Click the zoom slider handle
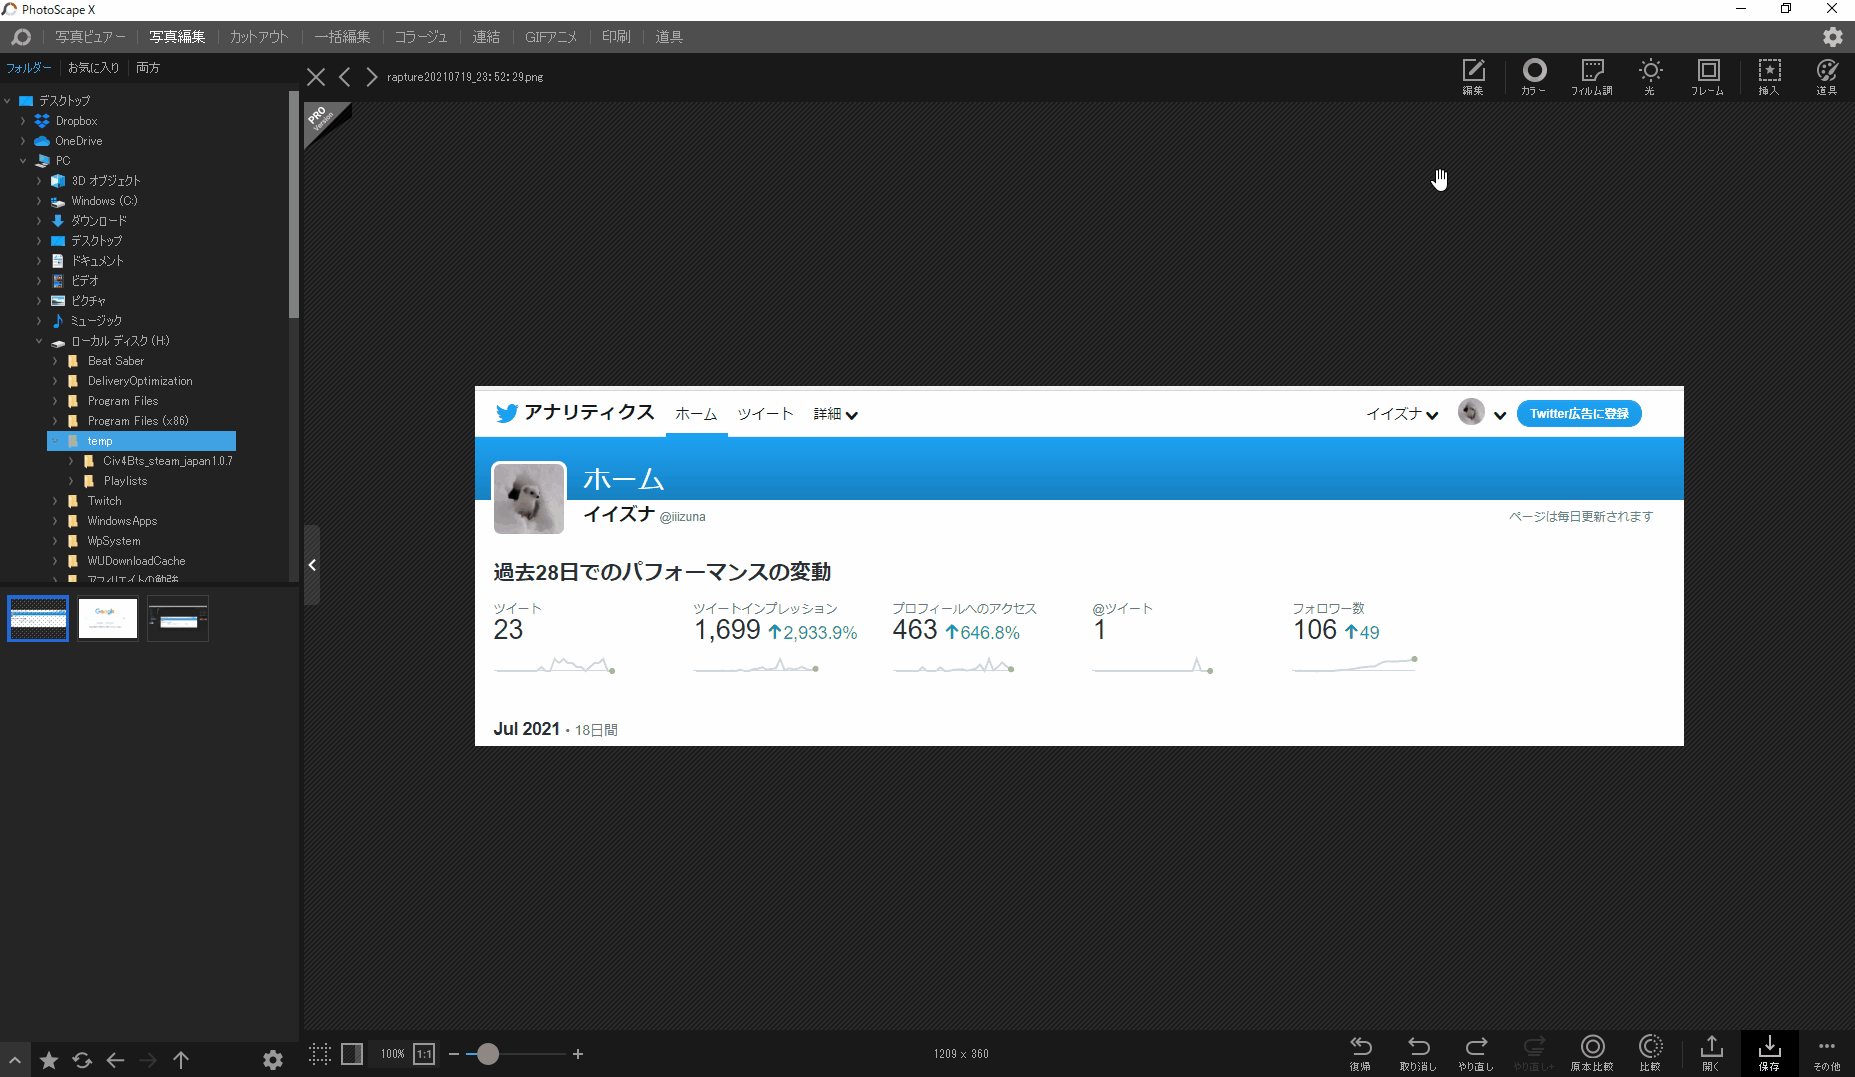The height and width of the screenshot is (1077, 1855). [x=488, y=1054]
